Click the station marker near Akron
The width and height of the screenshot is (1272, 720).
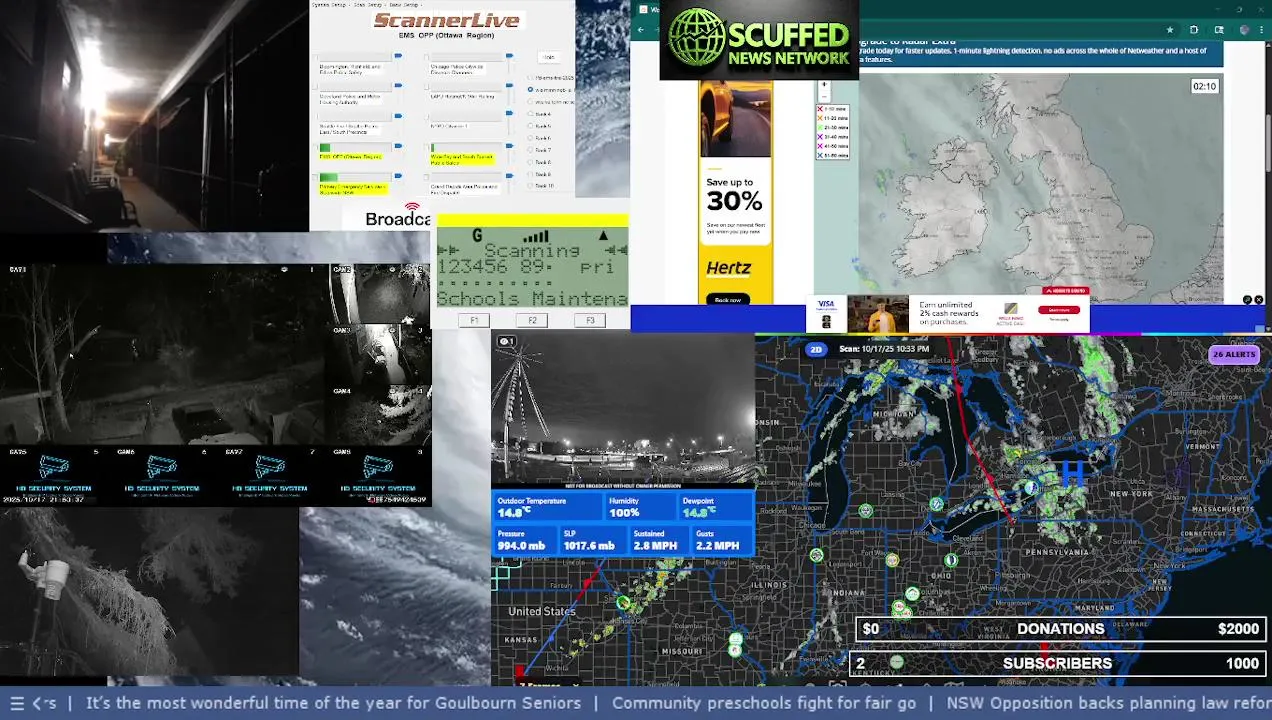(951, 560)
